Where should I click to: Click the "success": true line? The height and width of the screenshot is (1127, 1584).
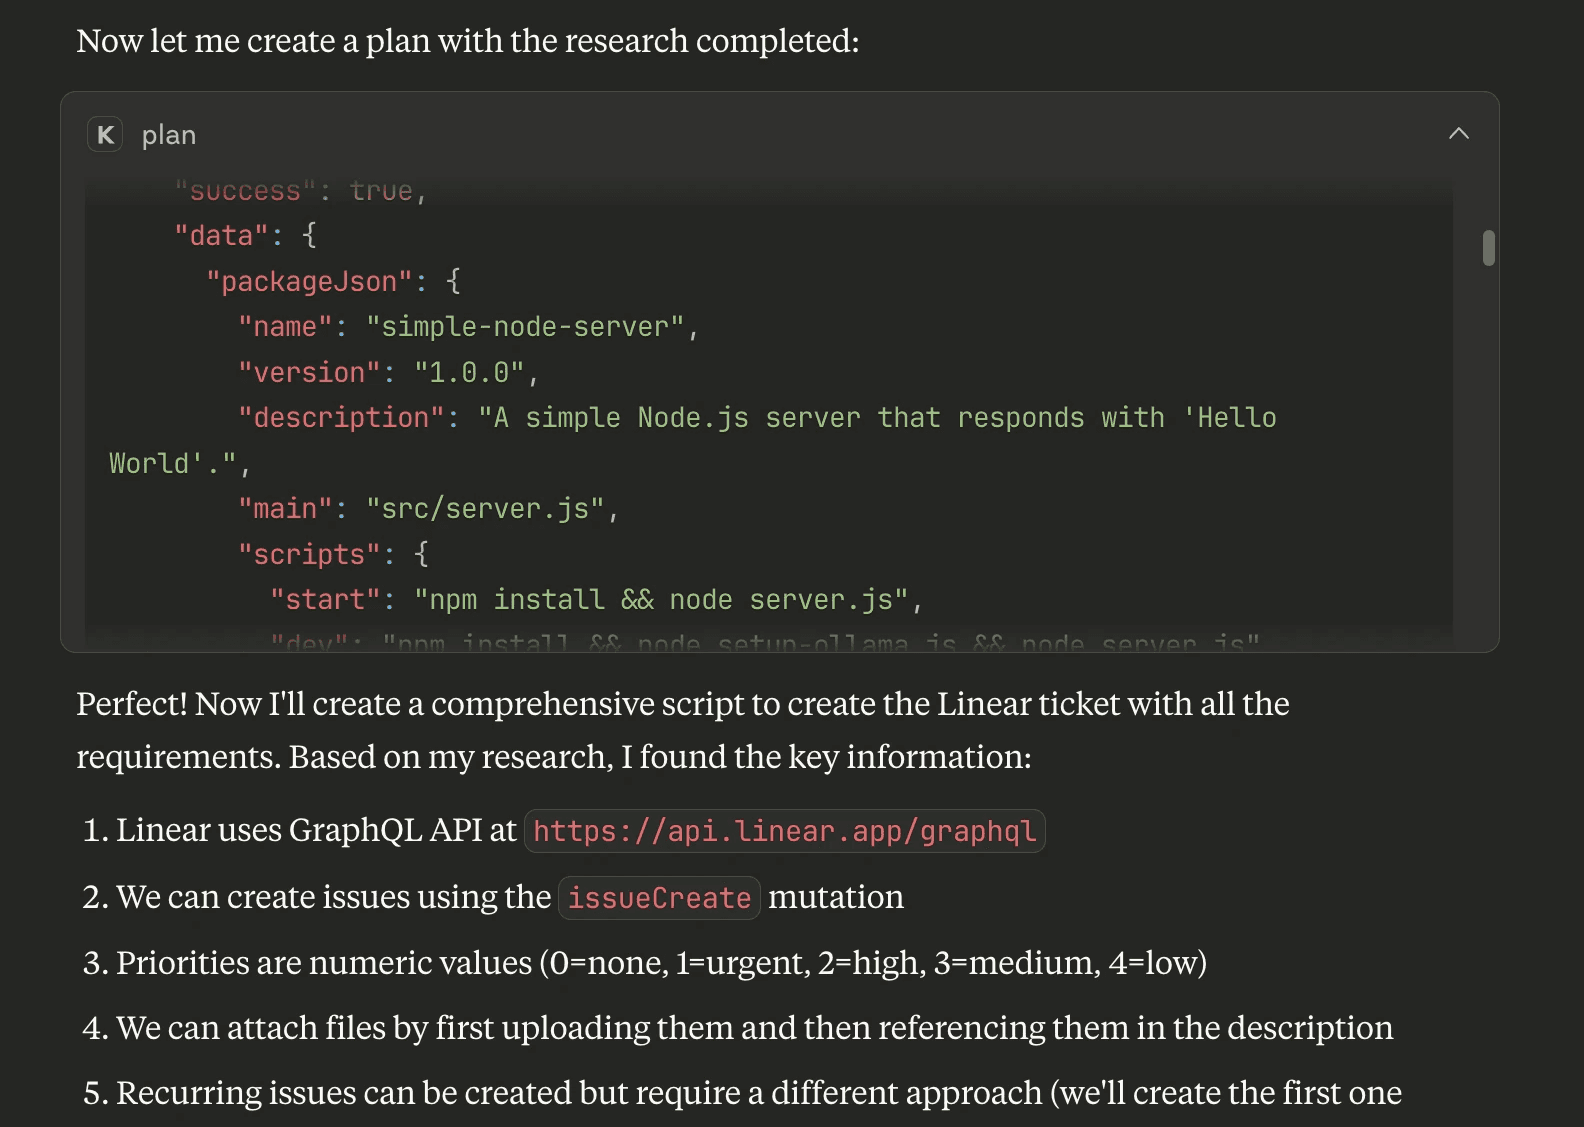click(301, 191)
